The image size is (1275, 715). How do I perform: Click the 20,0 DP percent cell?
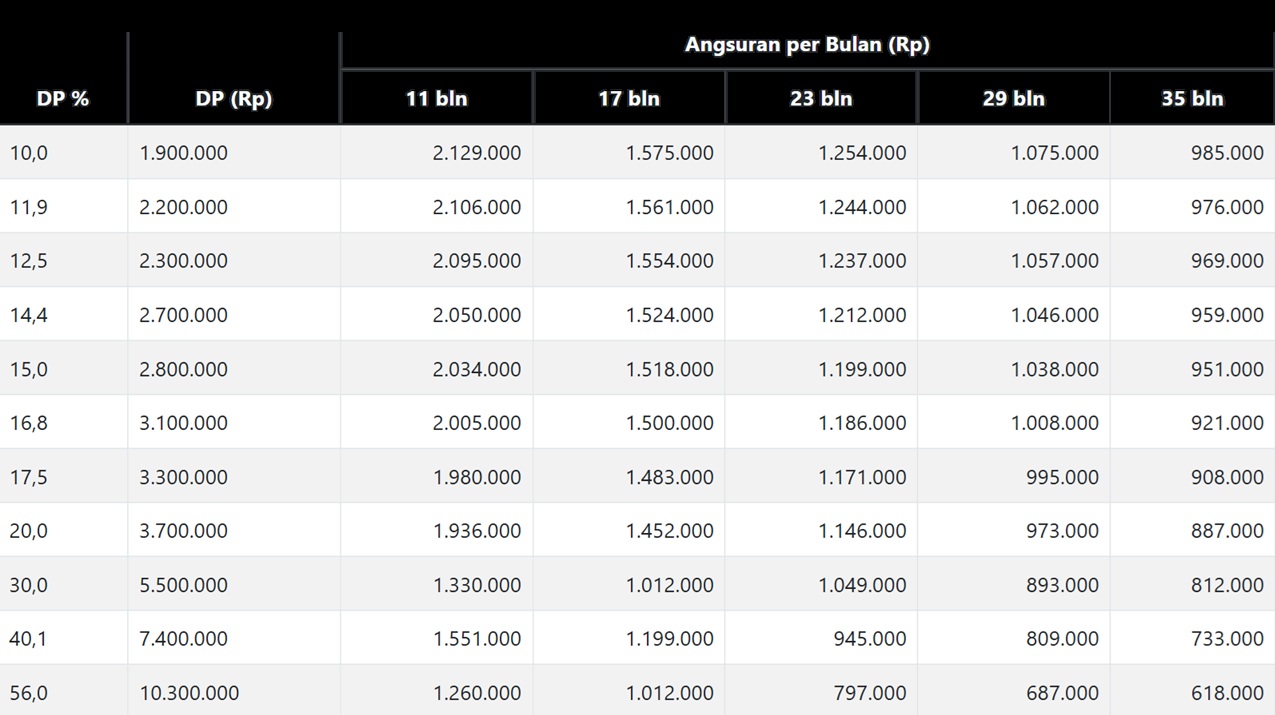tap(28, 531)
